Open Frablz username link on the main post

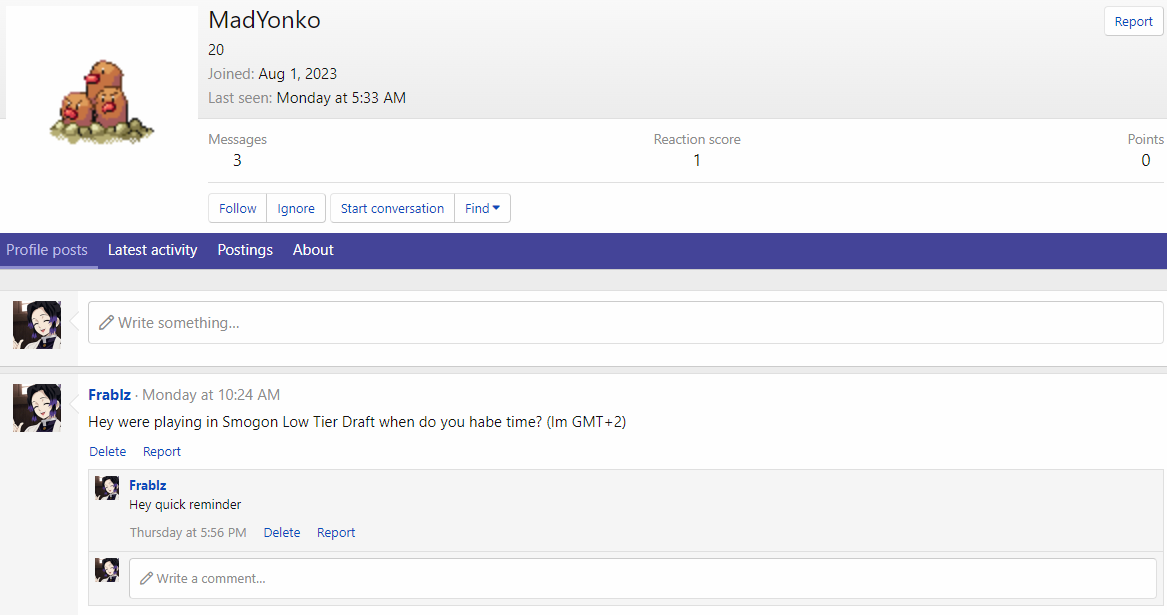tap(109, 395)
